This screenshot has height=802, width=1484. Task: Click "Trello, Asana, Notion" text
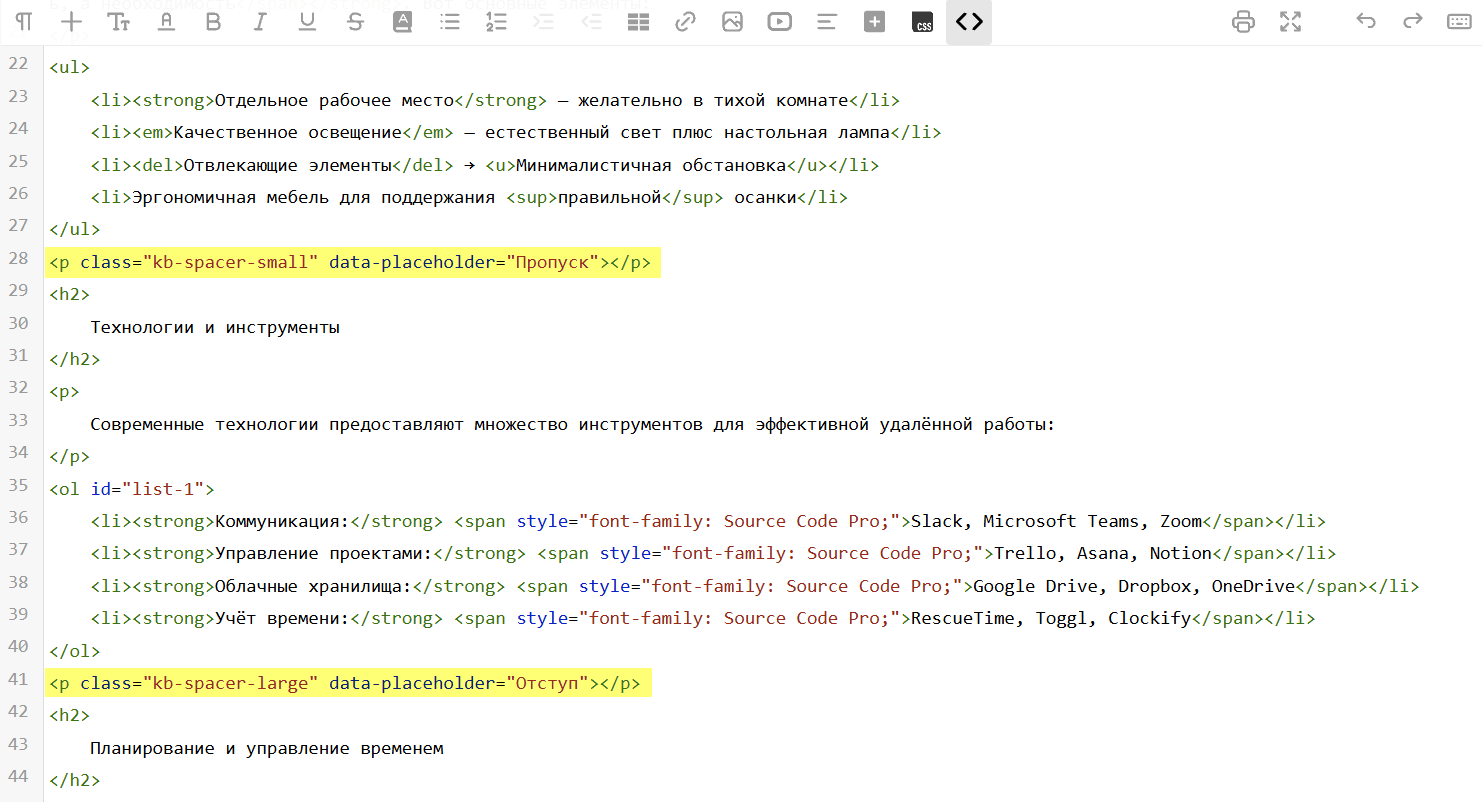(1103, 553)
